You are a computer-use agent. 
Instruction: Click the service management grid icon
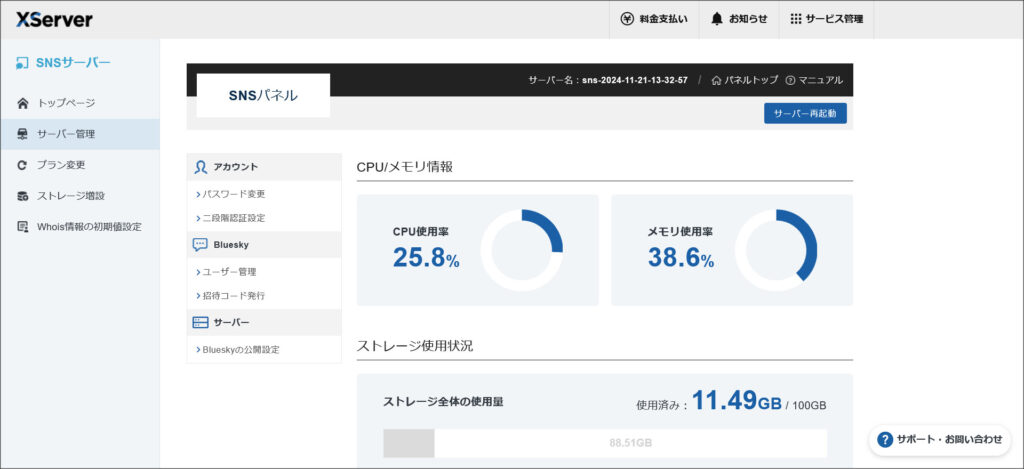pos(795,19)
